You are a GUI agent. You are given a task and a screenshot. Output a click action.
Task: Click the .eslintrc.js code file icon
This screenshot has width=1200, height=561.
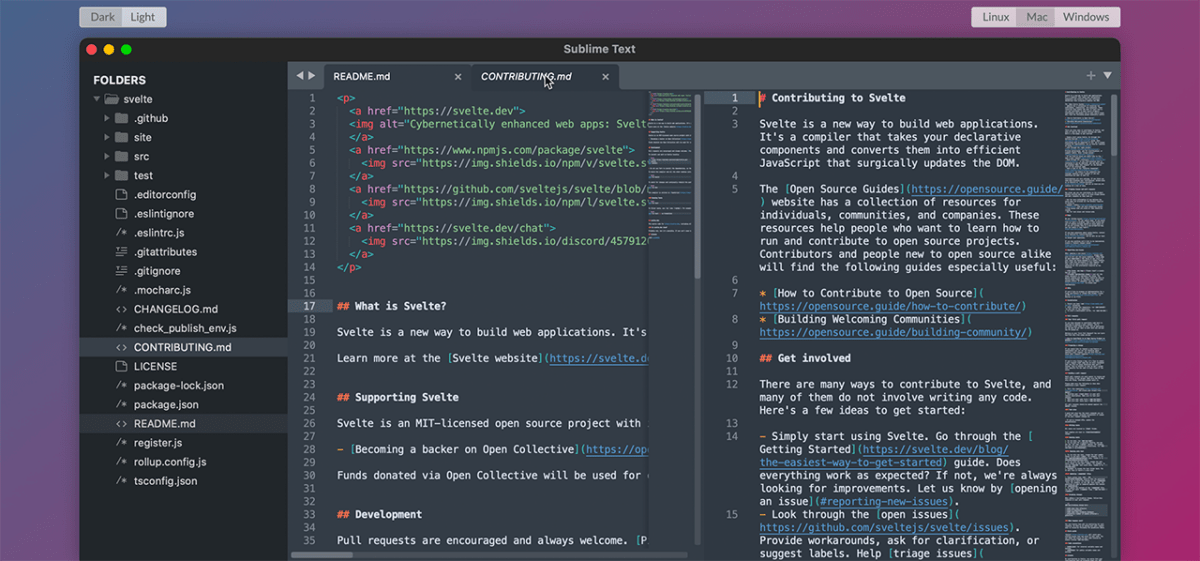[121, 232]
